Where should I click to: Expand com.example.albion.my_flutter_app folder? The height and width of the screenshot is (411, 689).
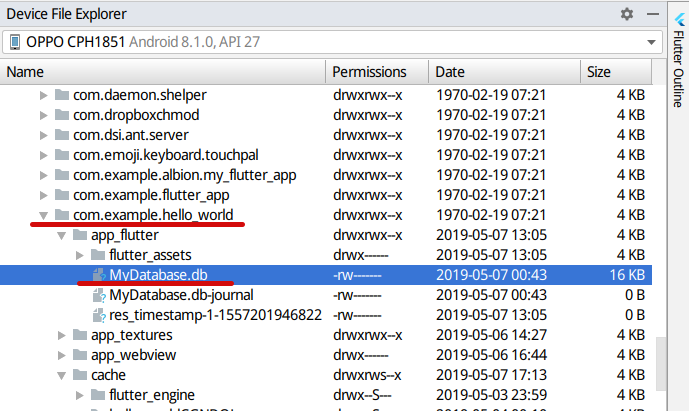(44, 175)
